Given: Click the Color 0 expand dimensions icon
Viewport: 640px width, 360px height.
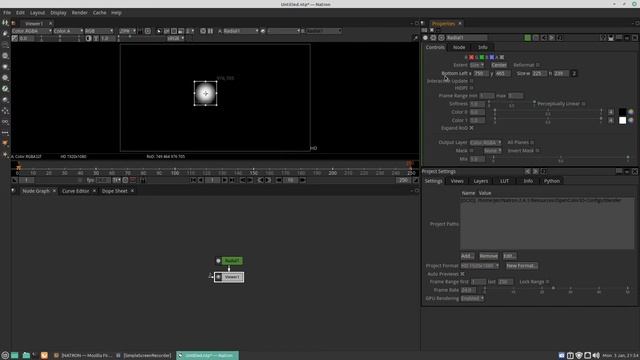Looking at the screenshot, I should pyautogui.click(x=611, y=112).
